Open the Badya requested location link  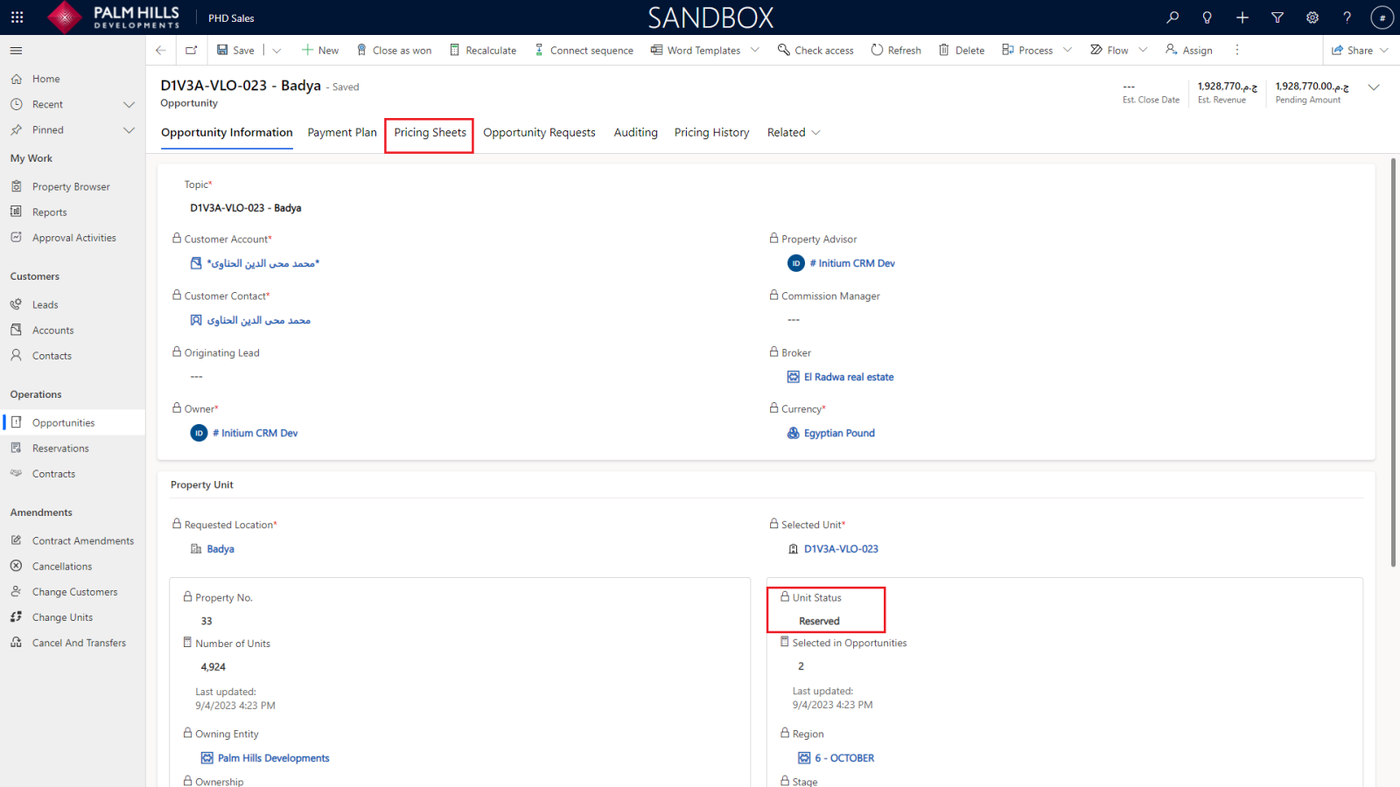point(220,549)
